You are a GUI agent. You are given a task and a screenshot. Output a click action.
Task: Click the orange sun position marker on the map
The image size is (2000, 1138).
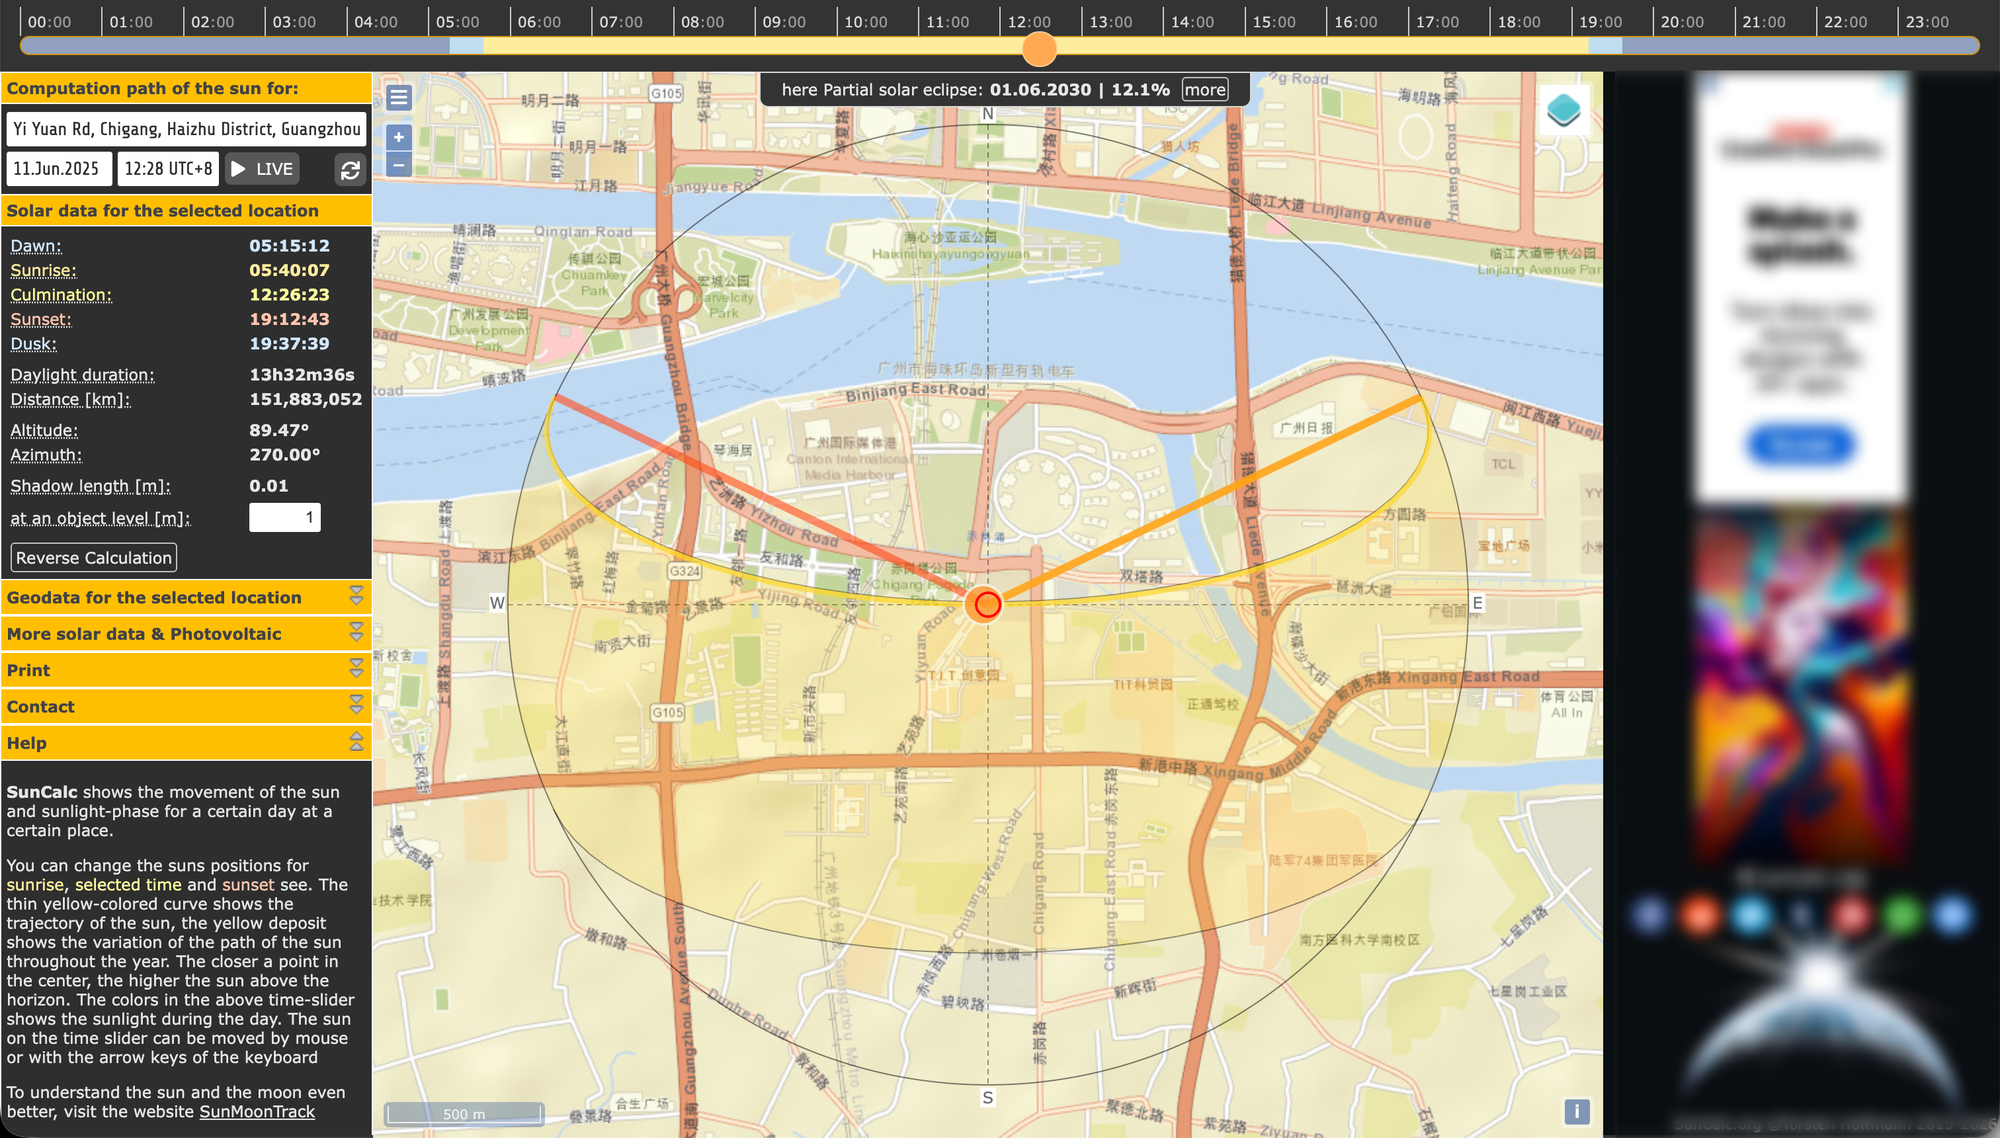(x=987, y=604)
